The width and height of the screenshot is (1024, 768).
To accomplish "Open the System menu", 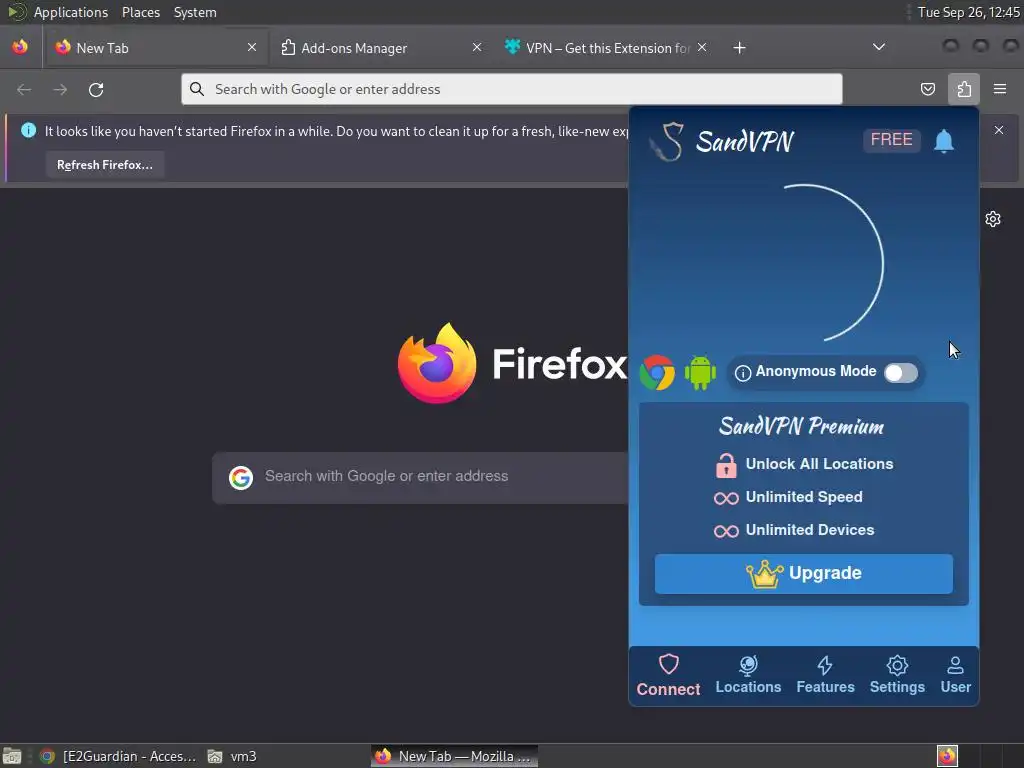I will click(195, 12).
